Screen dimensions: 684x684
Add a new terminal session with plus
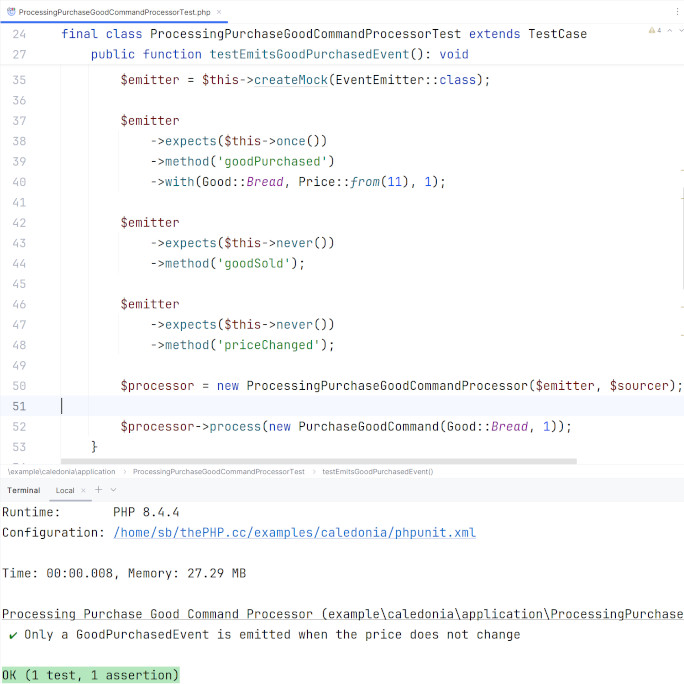(x=98, y=490)
